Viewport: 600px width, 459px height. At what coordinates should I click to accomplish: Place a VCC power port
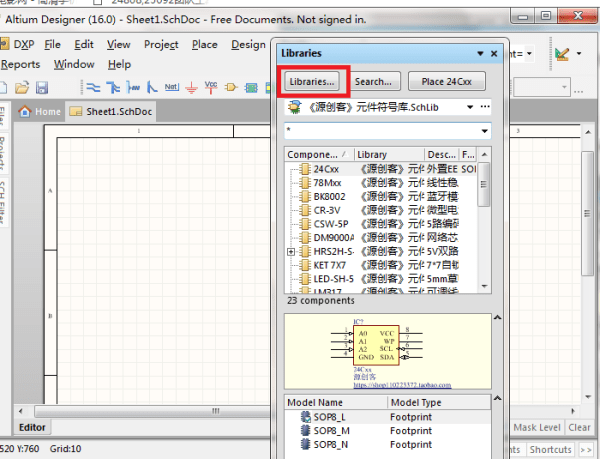(211, 87)
